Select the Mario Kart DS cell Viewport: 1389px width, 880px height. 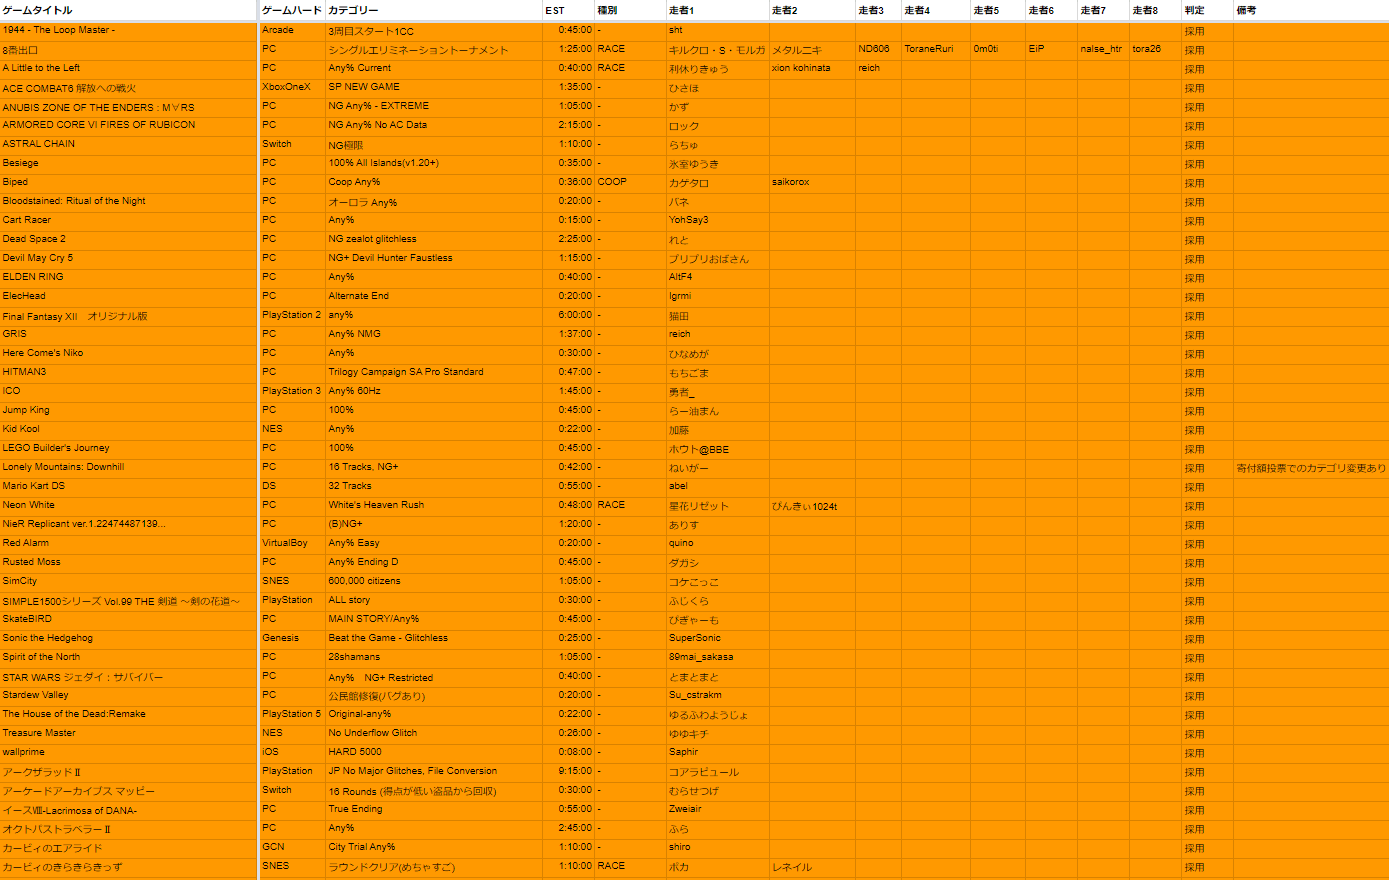point(129,487)
